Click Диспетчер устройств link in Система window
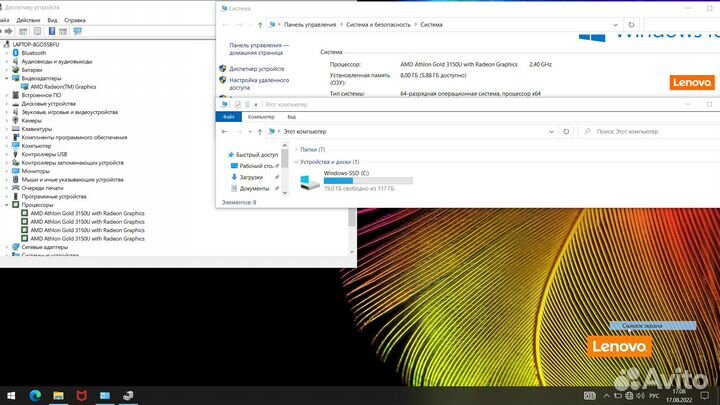Viewport: 720px width, 405px height. [x=257, y=69]
